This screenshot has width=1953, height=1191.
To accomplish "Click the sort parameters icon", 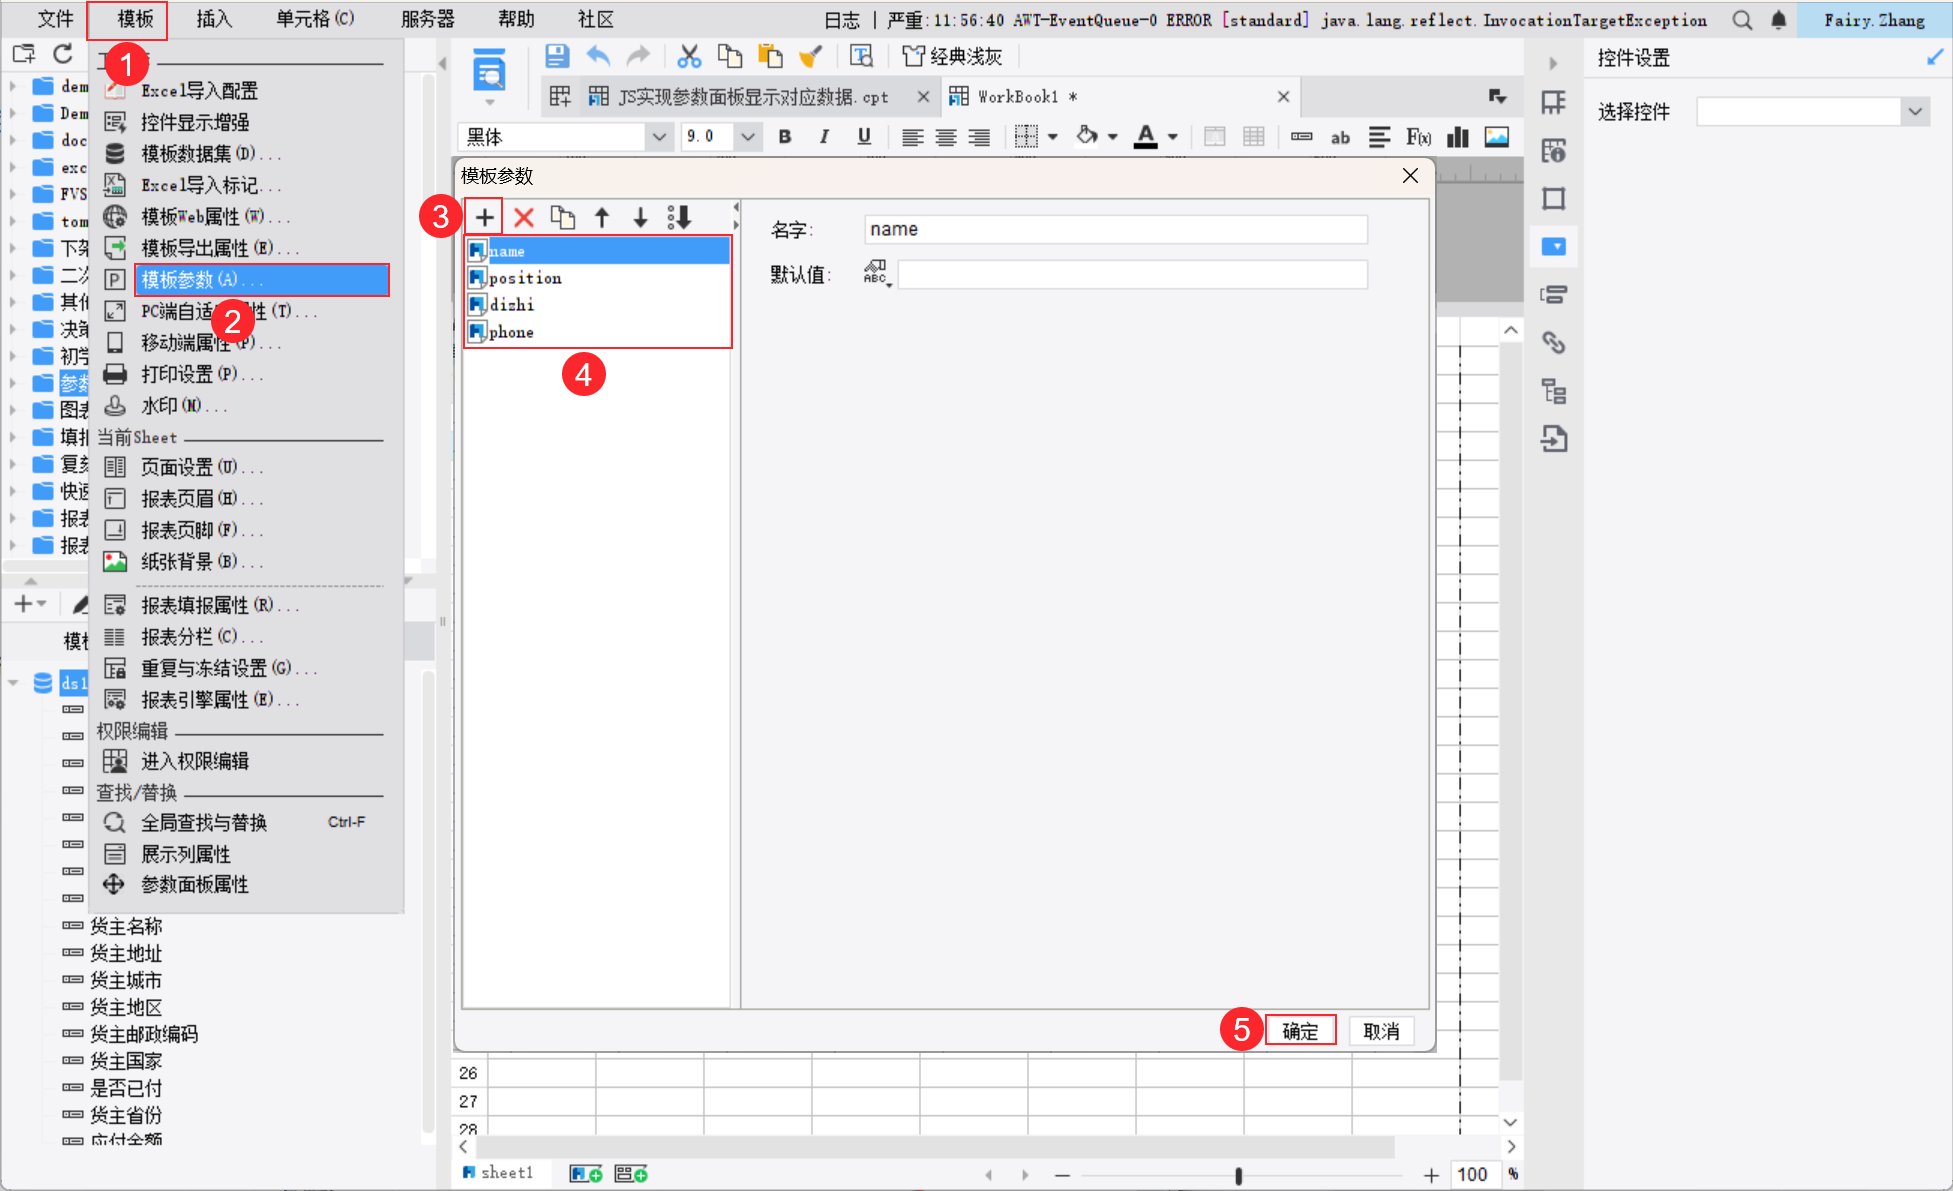I will [679, 217].
